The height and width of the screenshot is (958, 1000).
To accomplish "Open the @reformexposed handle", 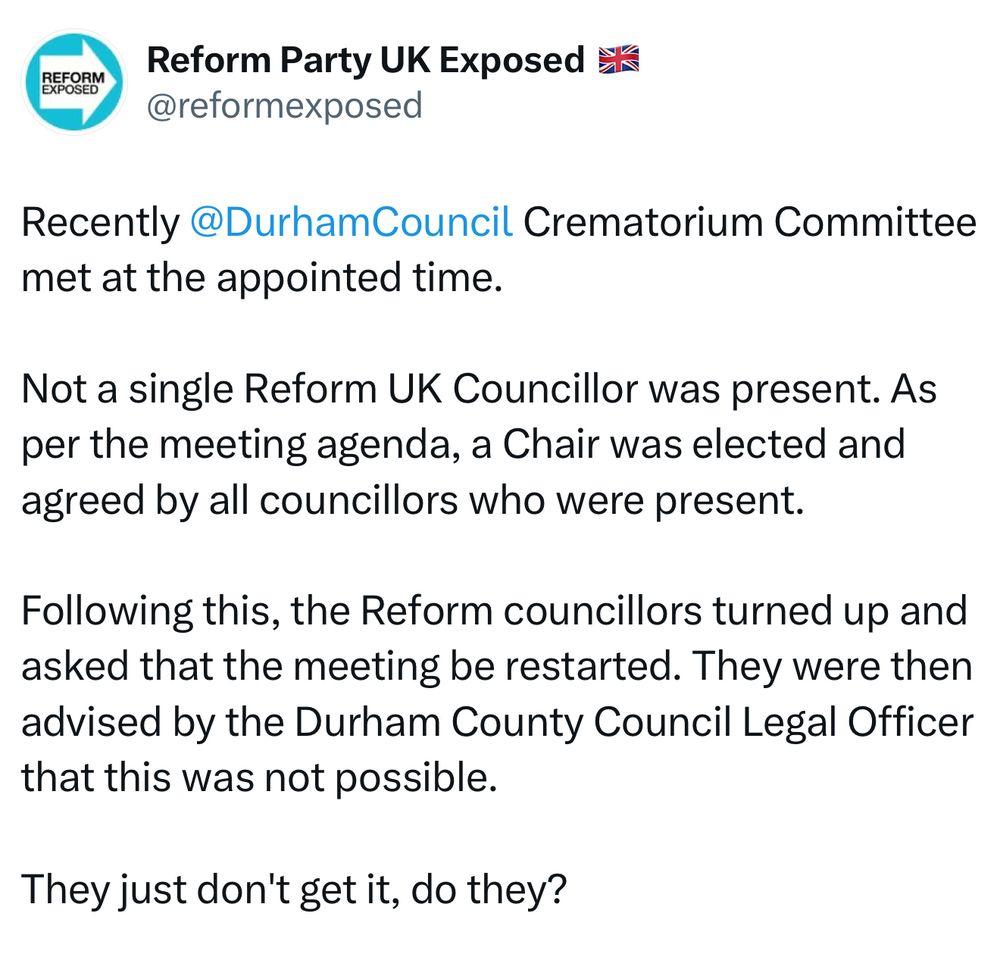I will coord(284,105).
